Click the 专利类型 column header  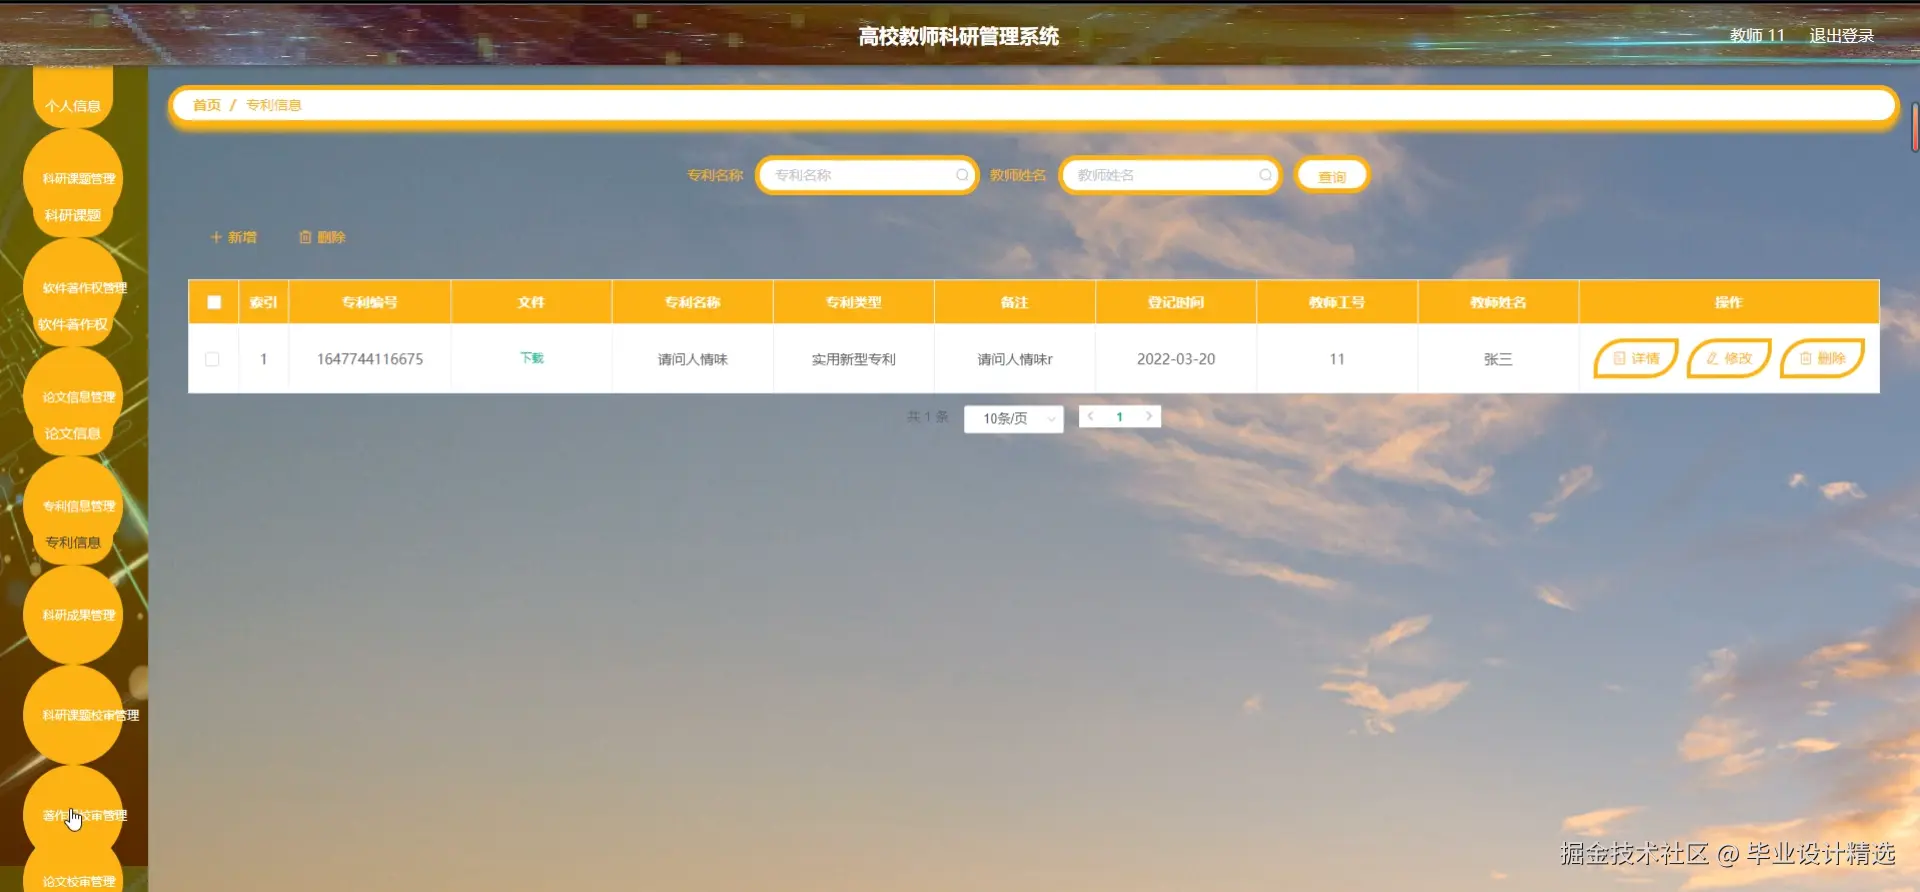pos(853,302)
